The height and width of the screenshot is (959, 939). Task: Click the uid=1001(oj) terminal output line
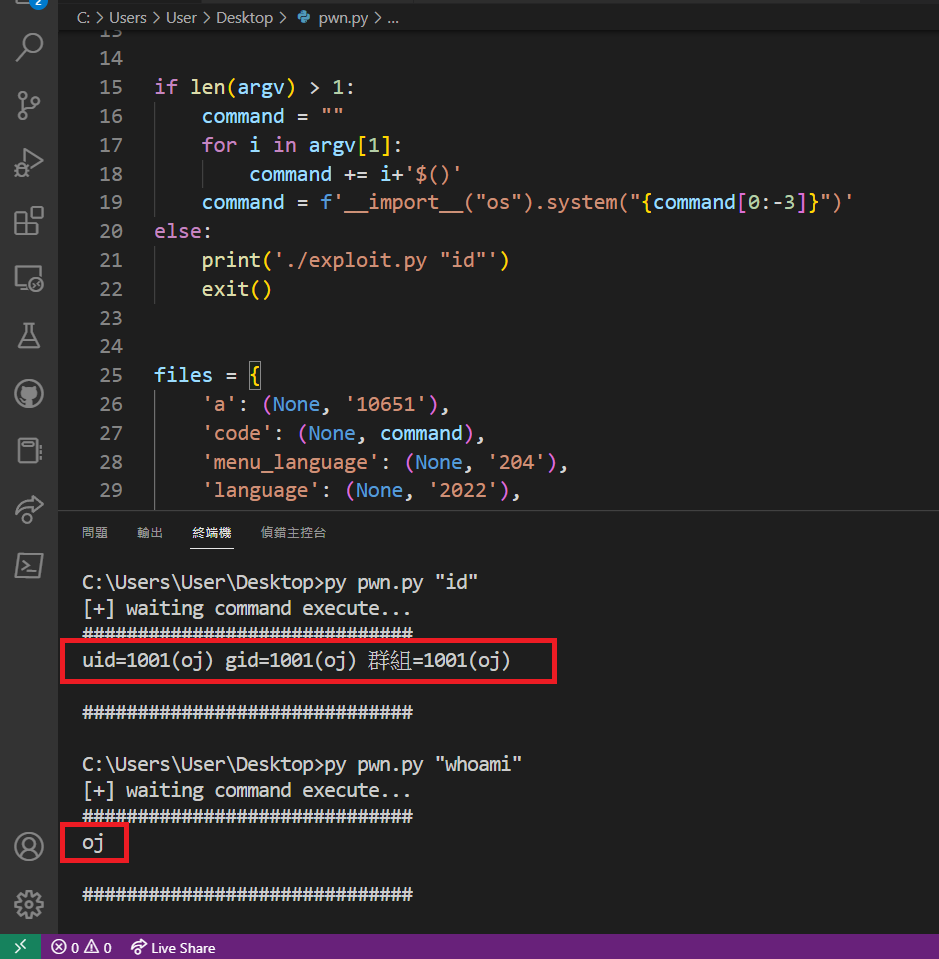pos(297,661)
